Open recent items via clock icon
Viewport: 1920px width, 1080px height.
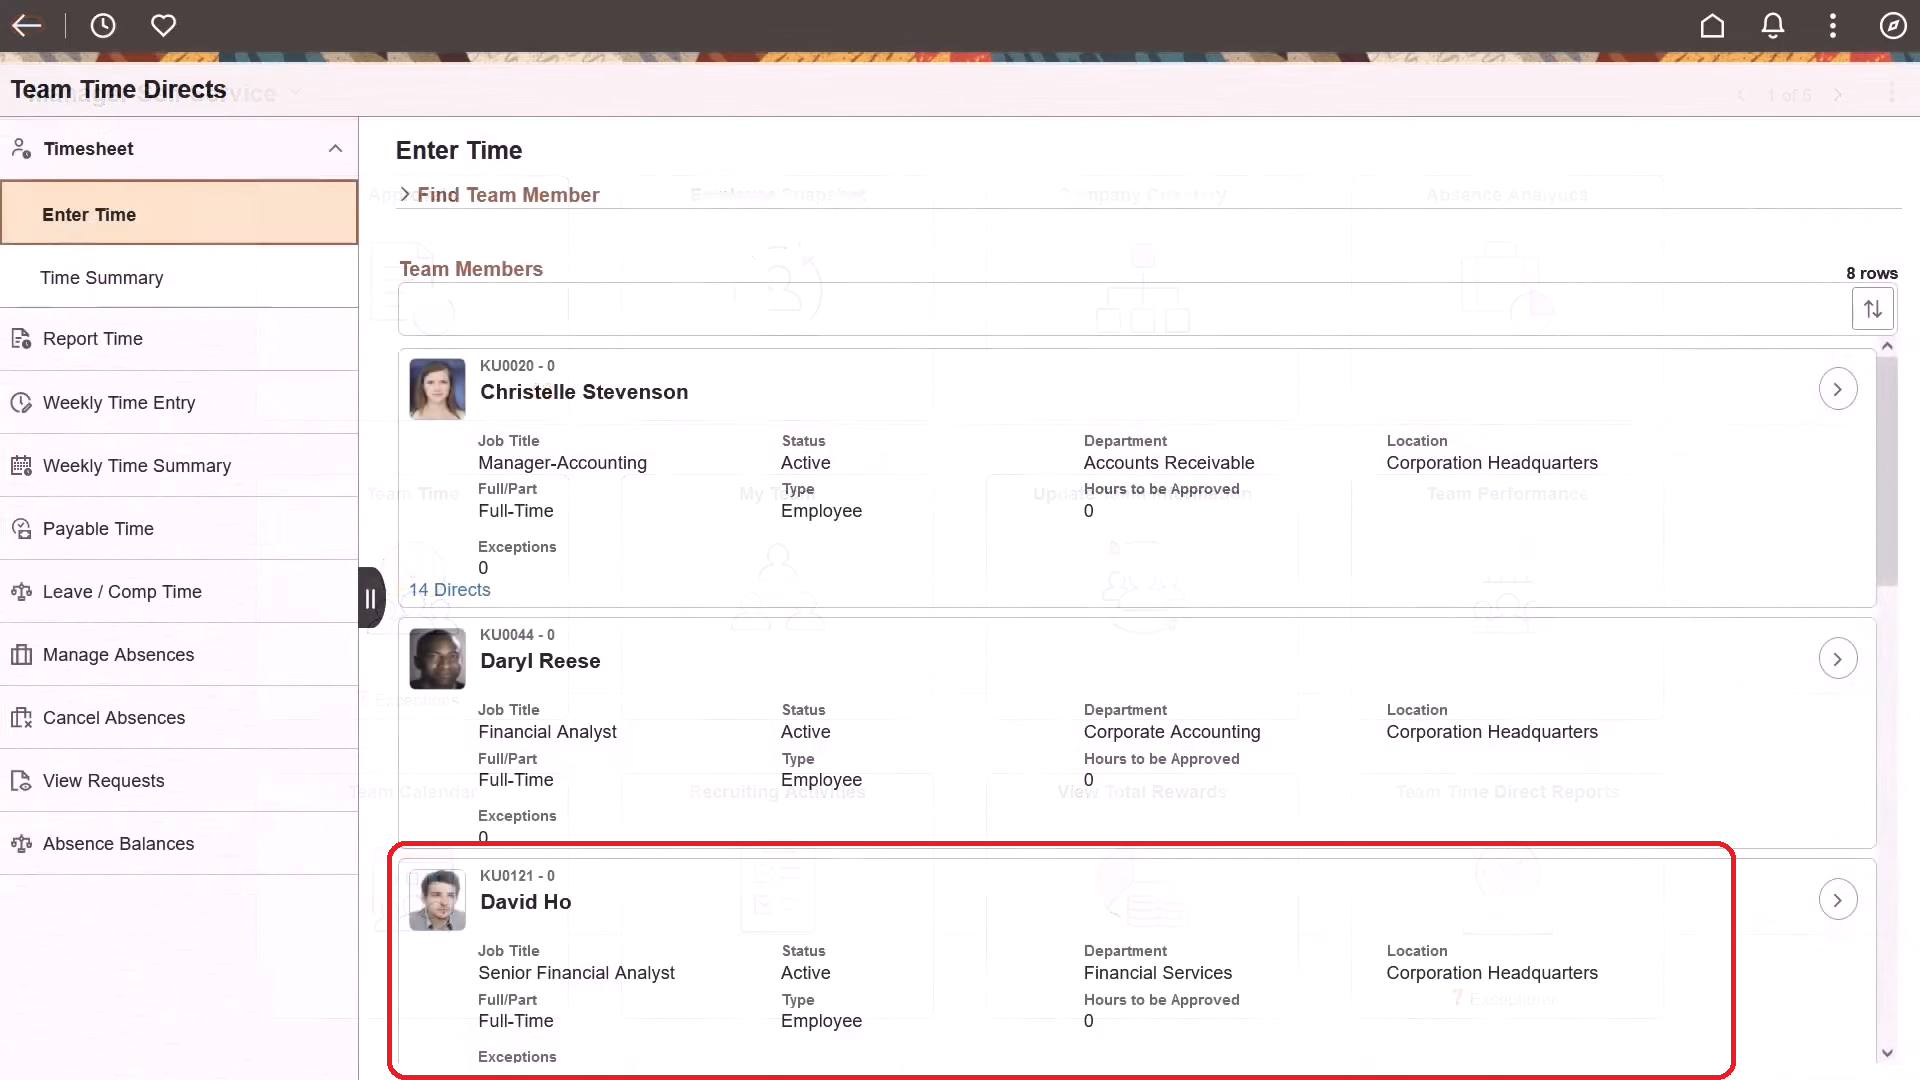tap(103, 26)
